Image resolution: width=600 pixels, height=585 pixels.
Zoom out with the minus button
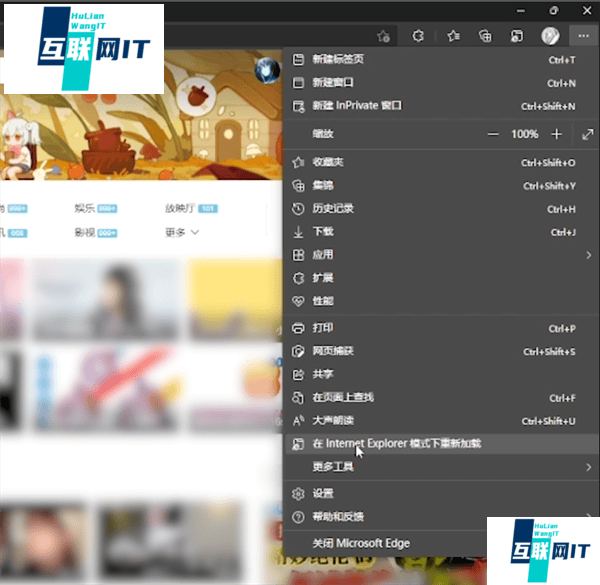[492, 134]
